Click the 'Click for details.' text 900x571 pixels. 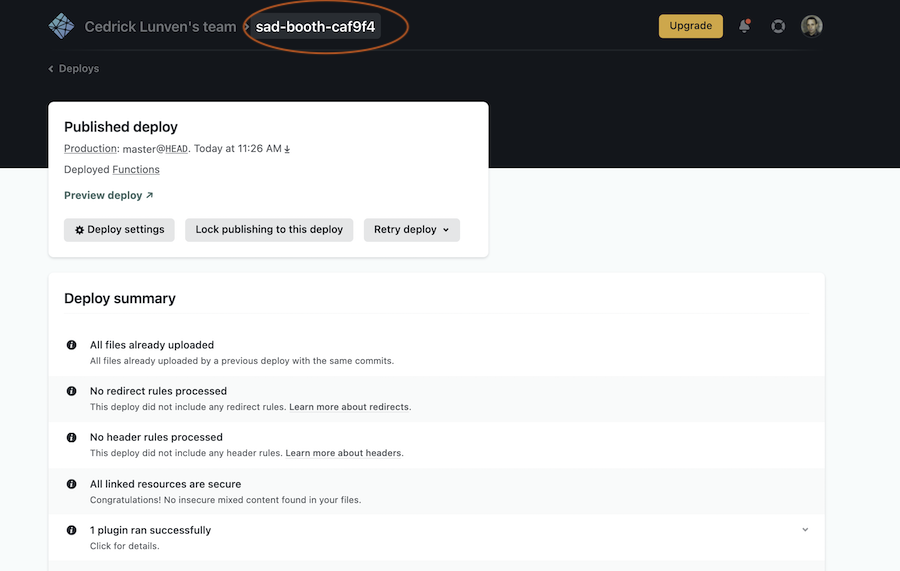coord(125,546)
